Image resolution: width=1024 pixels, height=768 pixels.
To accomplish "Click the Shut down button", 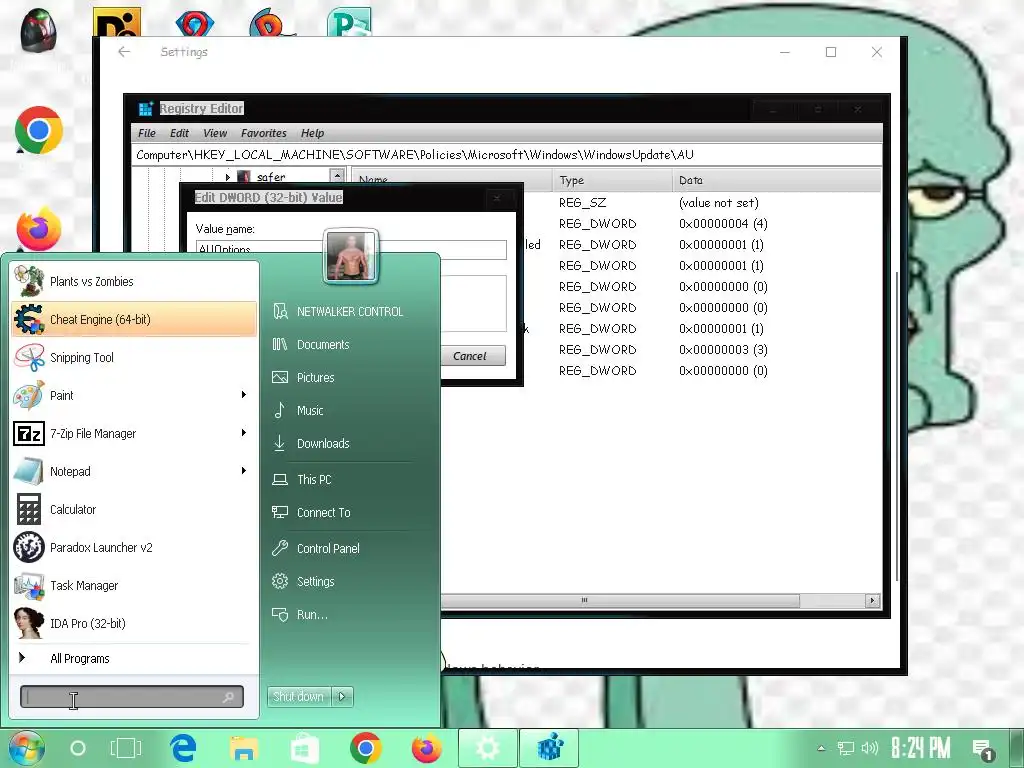I will tap(298, 697).
